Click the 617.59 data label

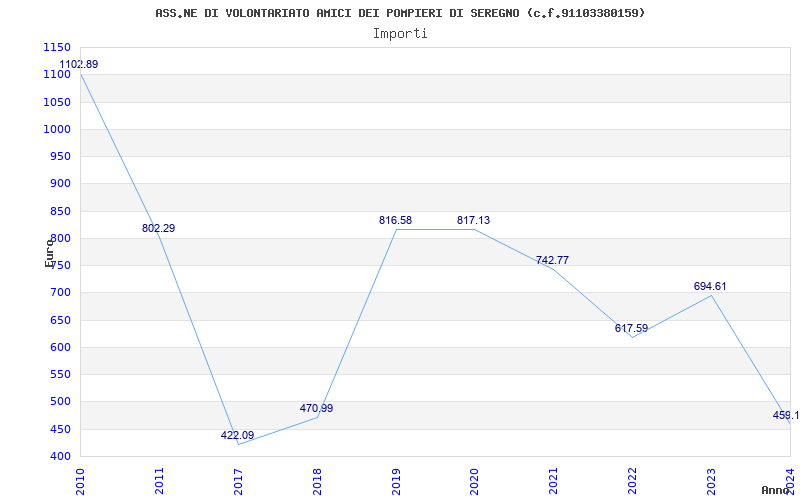[631, 329]
